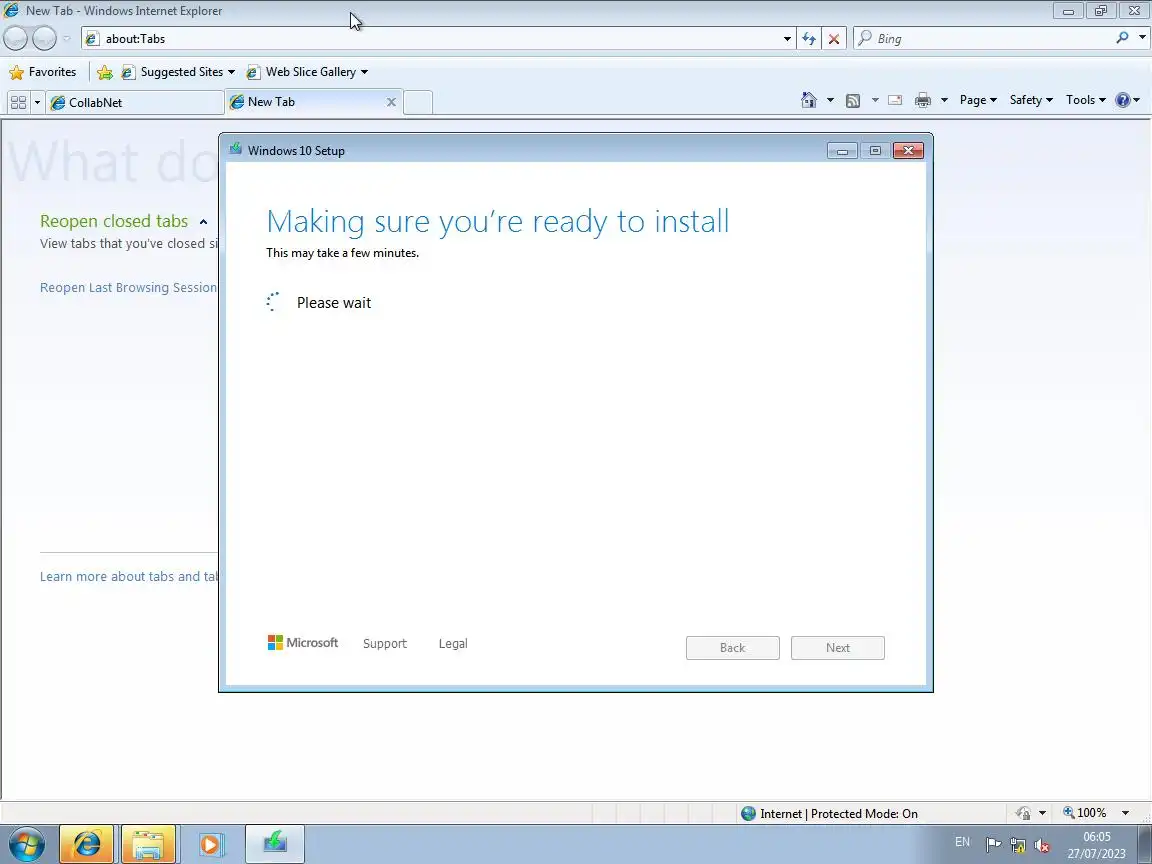Click the Web Slice Gallery icon

253,72
